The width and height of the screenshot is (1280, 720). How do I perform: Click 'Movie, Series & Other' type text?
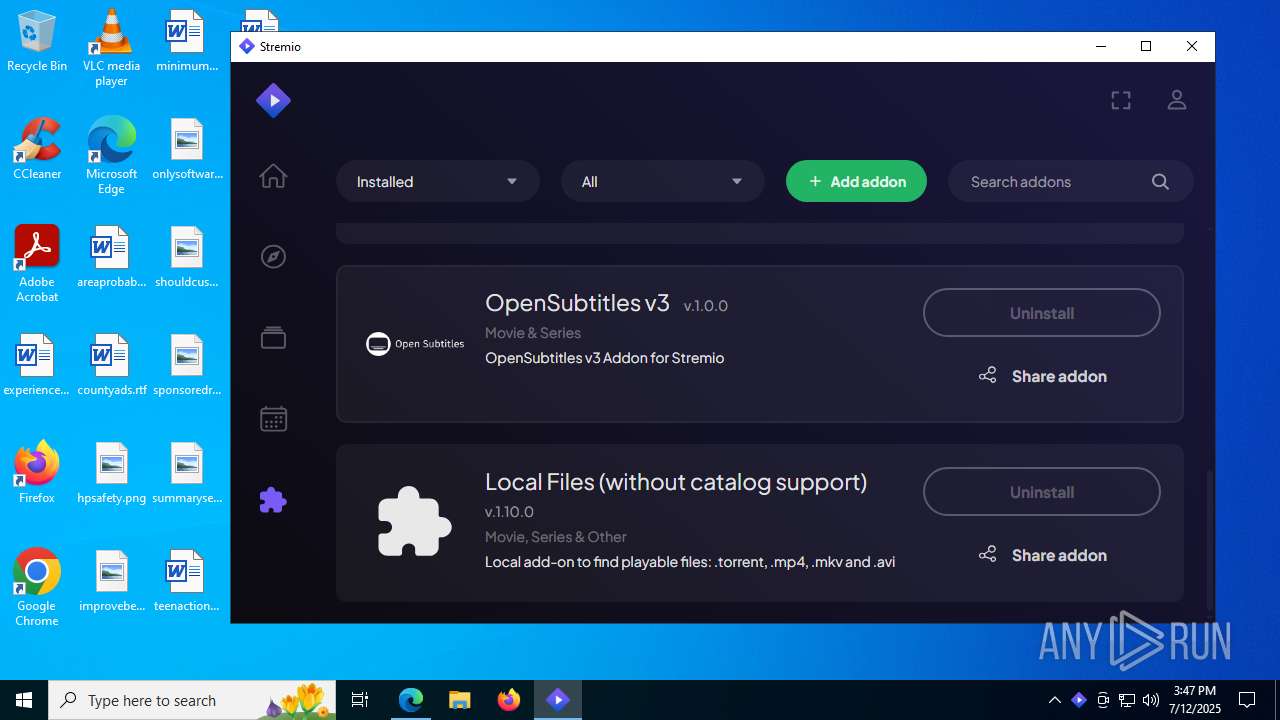[x=556, y=537]
